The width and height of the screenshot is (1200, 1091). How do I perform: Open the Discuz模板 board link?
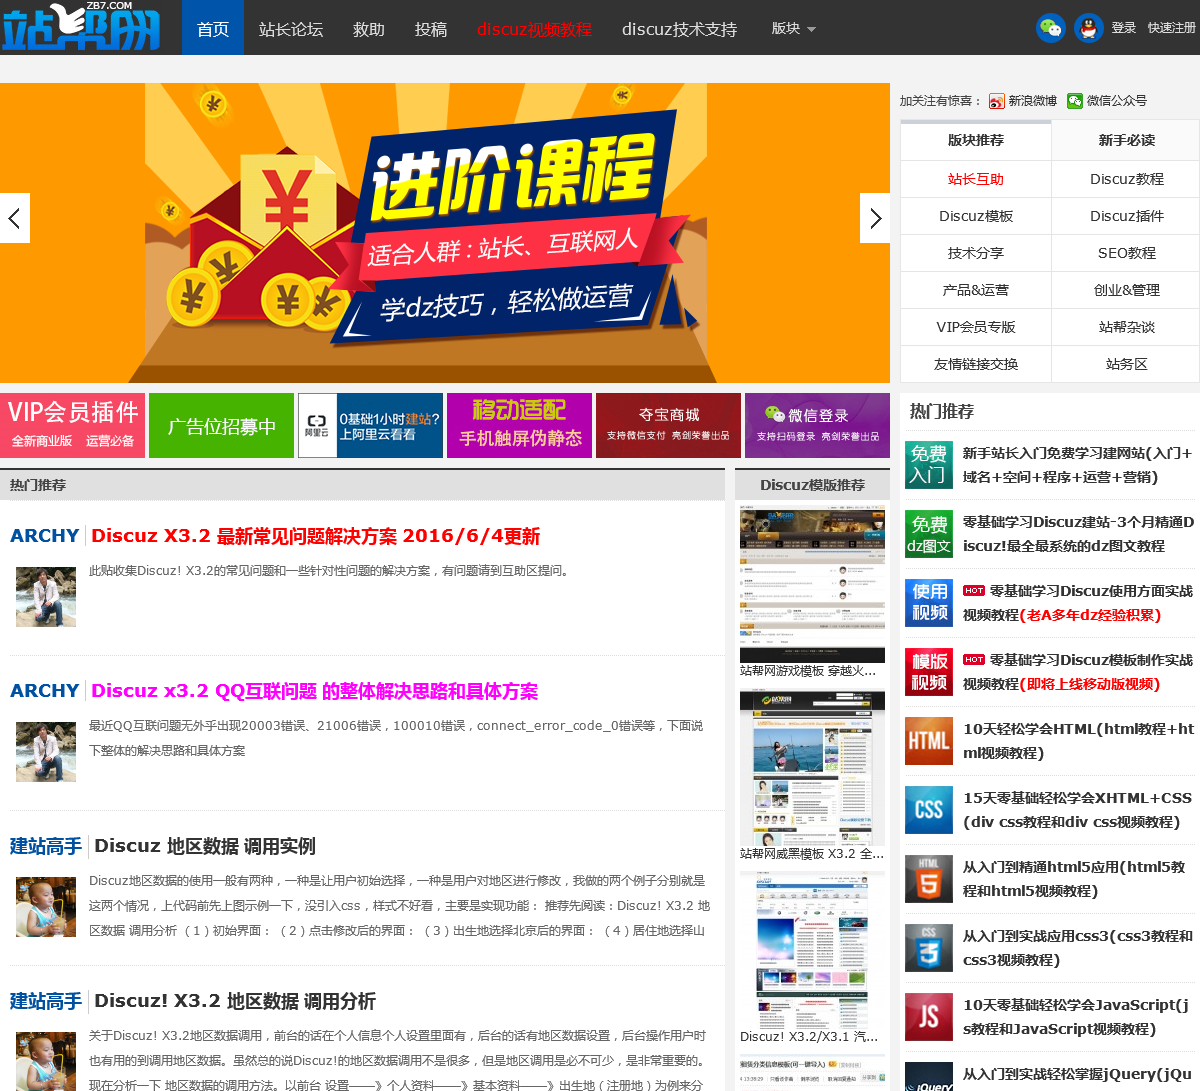(x=976, y=216)
